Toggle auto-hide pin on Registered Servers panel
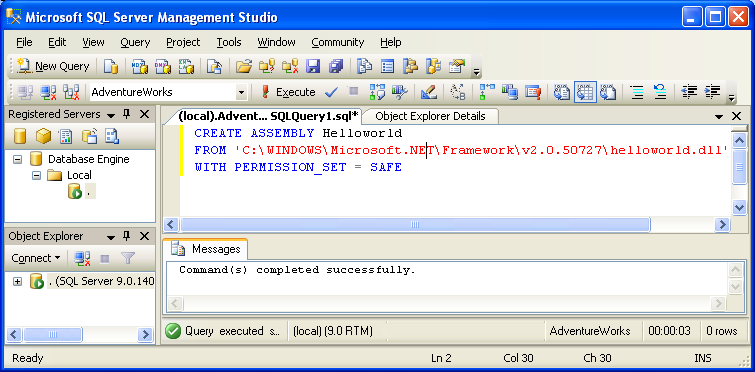Image resolution: width=755 pixels, height=372 pixels. pos(127,115)
